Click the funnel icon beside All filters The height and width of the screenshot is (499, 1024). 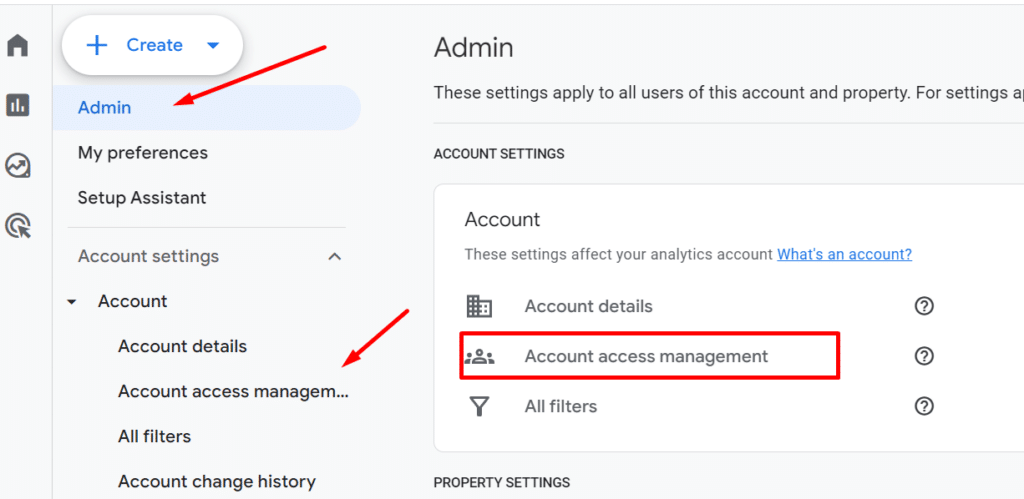479,406
